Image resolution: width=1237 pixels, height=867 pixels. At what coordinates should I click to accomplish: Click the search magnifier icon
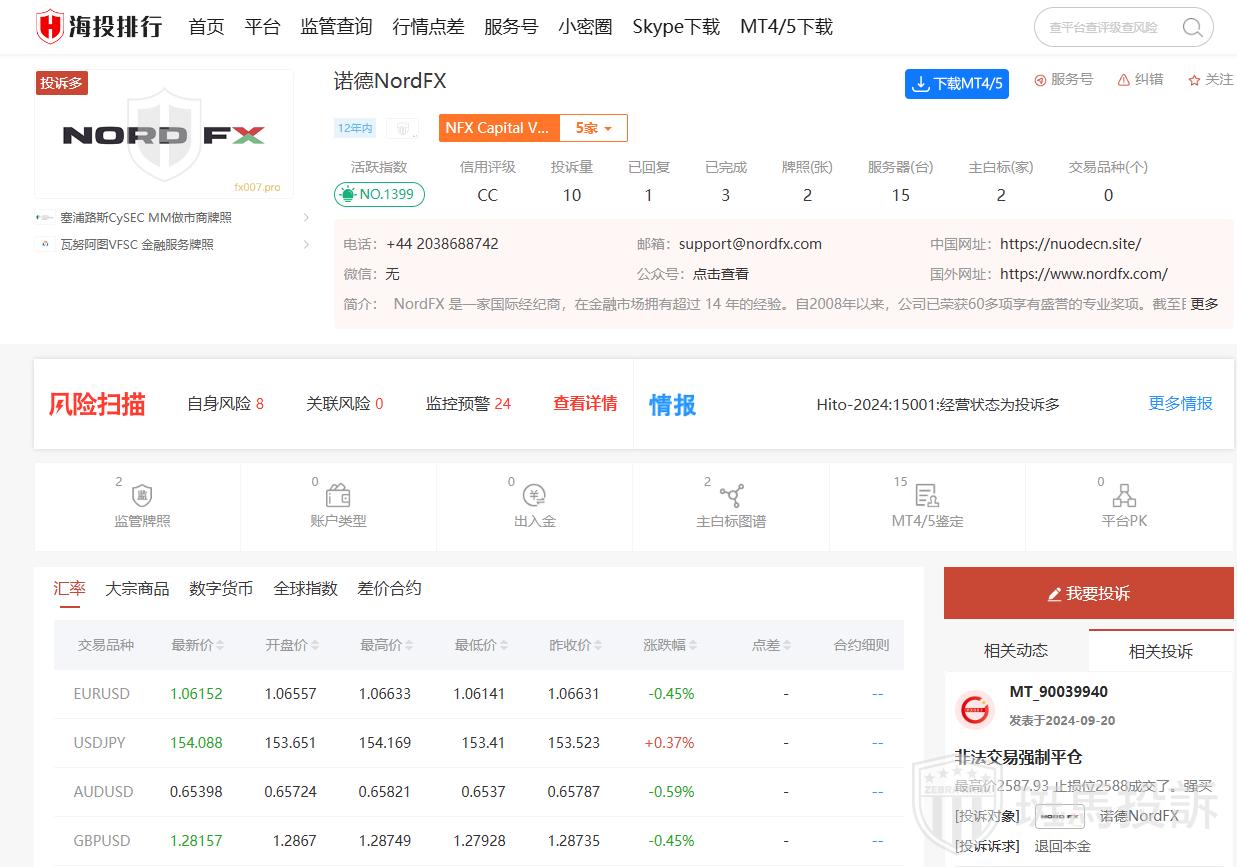1192,28
